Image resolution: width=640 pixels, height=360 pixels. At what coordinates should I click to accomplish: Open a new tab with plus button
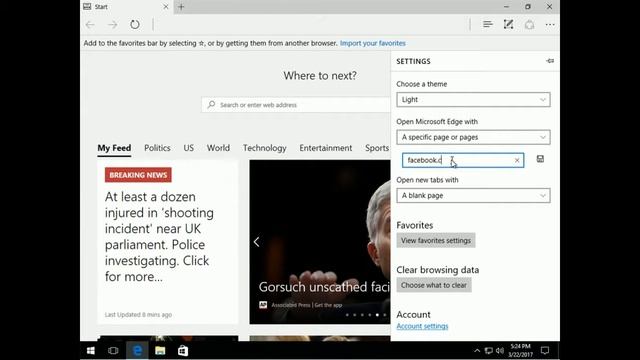[181, 7]
